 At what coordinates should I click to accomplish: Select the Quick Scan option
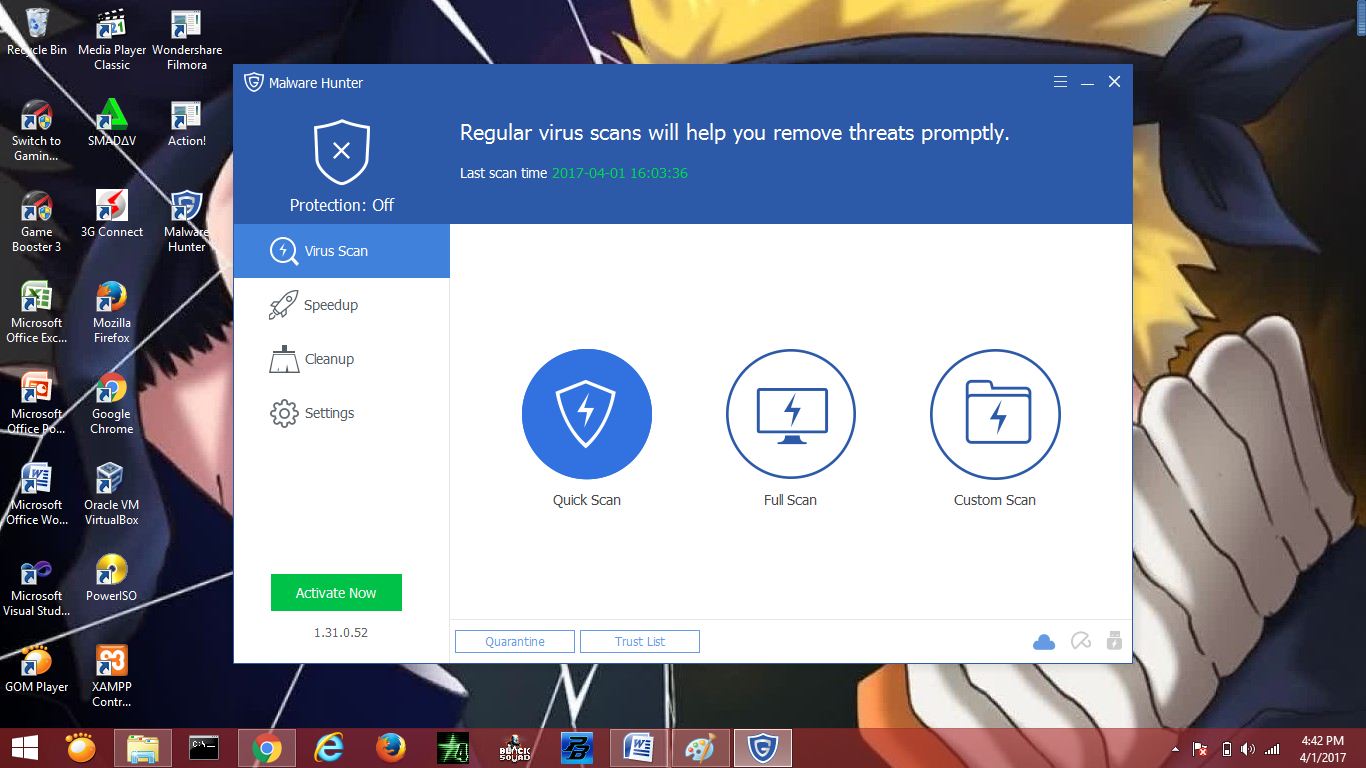click(x=586, y=413)
